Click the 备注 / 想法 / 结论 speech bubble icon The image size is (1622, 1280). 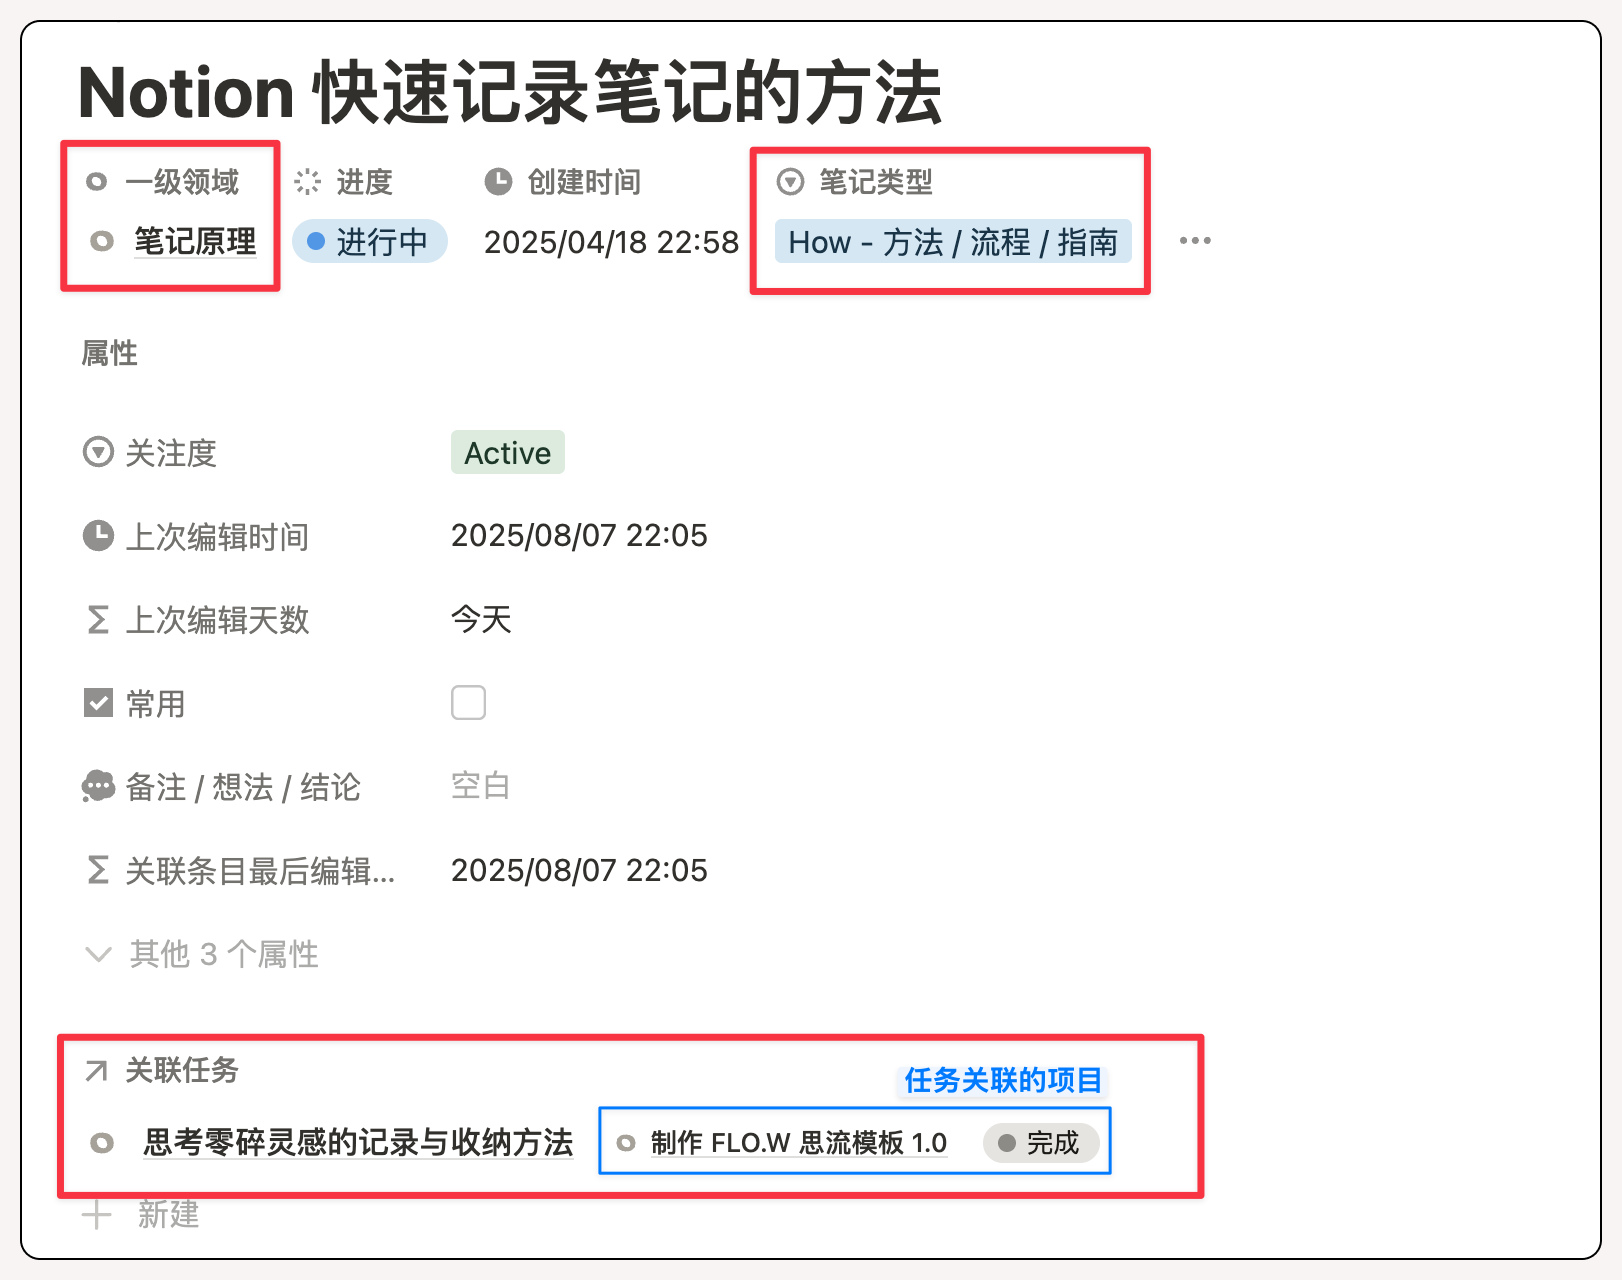click(98, 786)
